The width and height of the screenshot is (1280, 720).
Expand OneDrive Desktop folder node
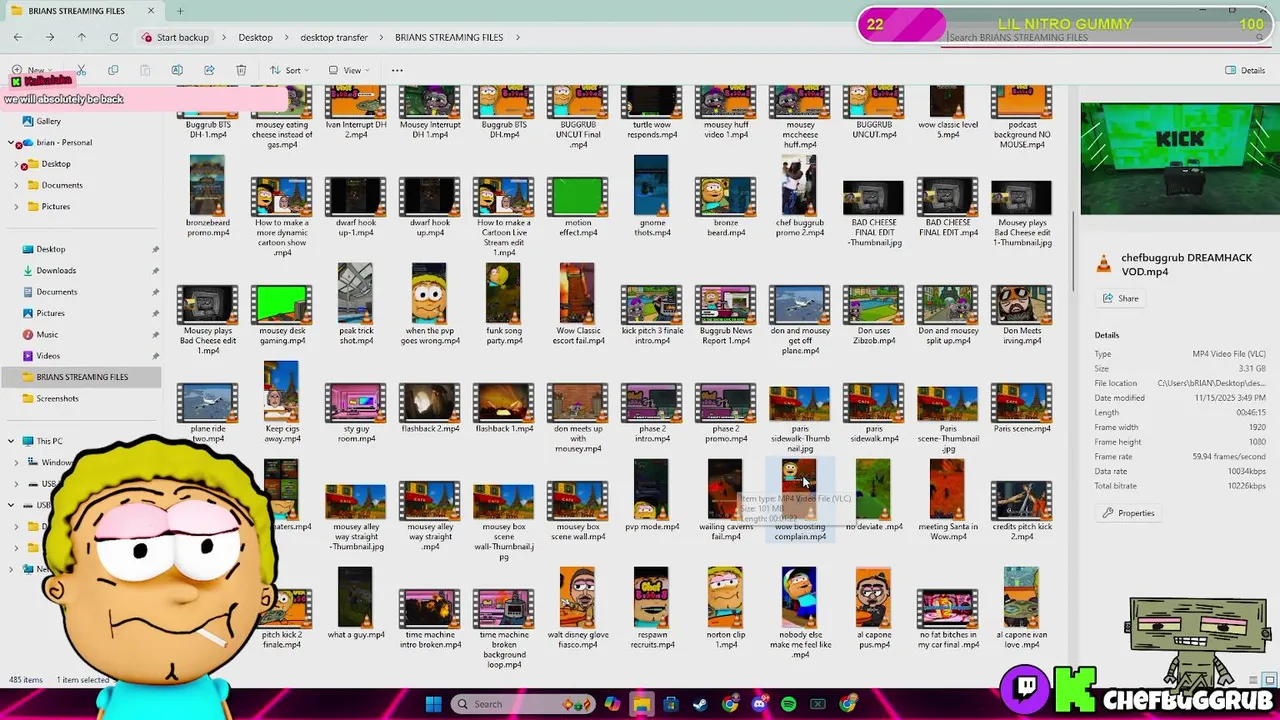click(x=16, y=164)
